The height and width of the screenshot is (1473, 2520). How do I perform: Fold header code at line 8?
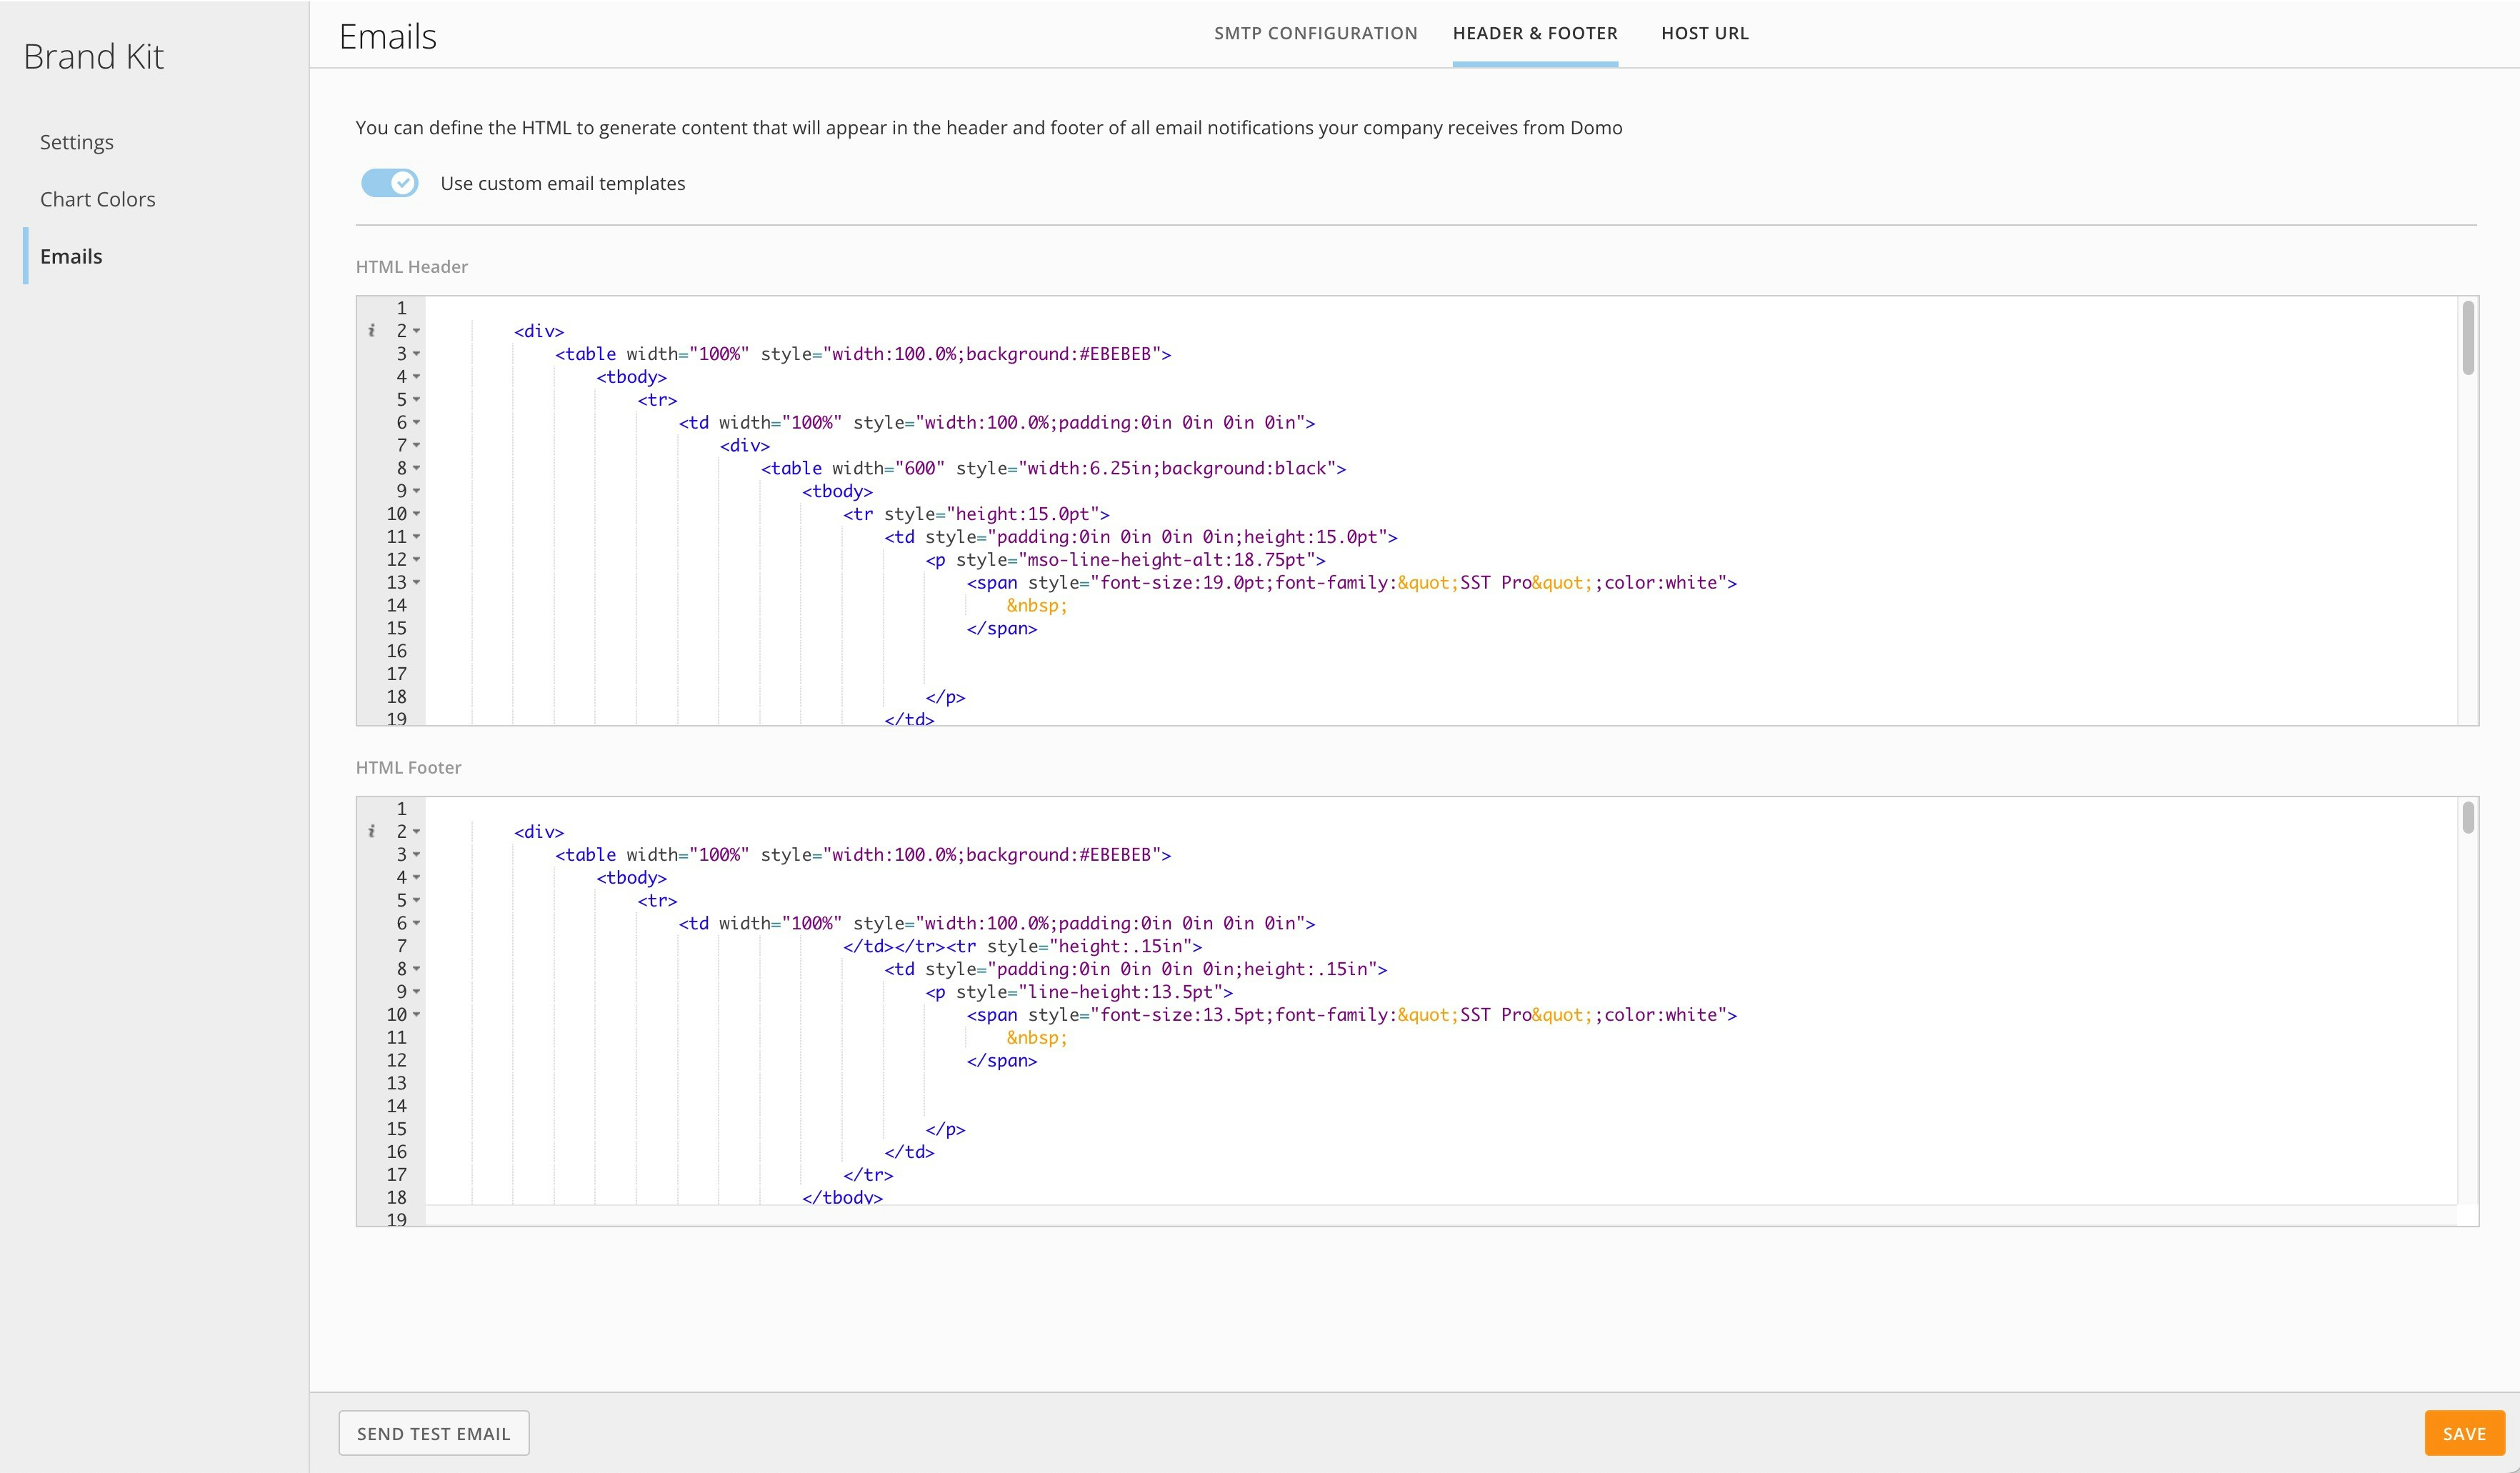coord(417,468)
